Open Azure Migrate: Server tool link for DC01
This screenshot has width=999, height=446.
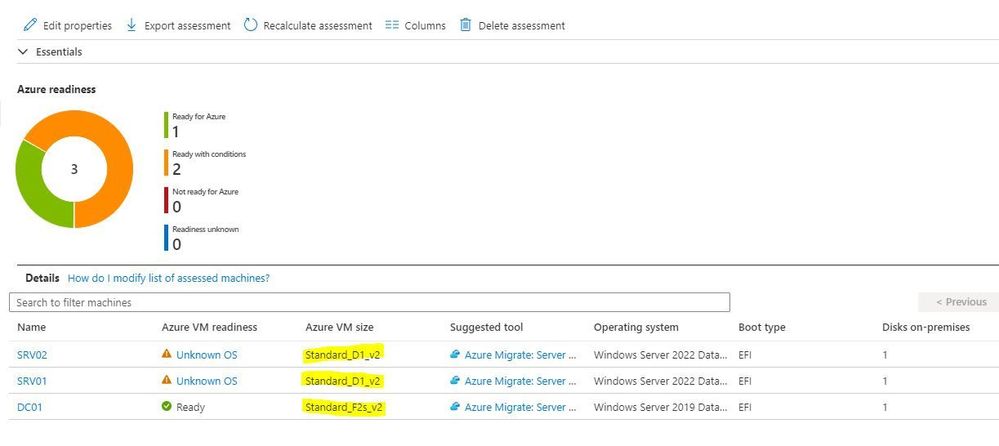[x=521, y=407]
